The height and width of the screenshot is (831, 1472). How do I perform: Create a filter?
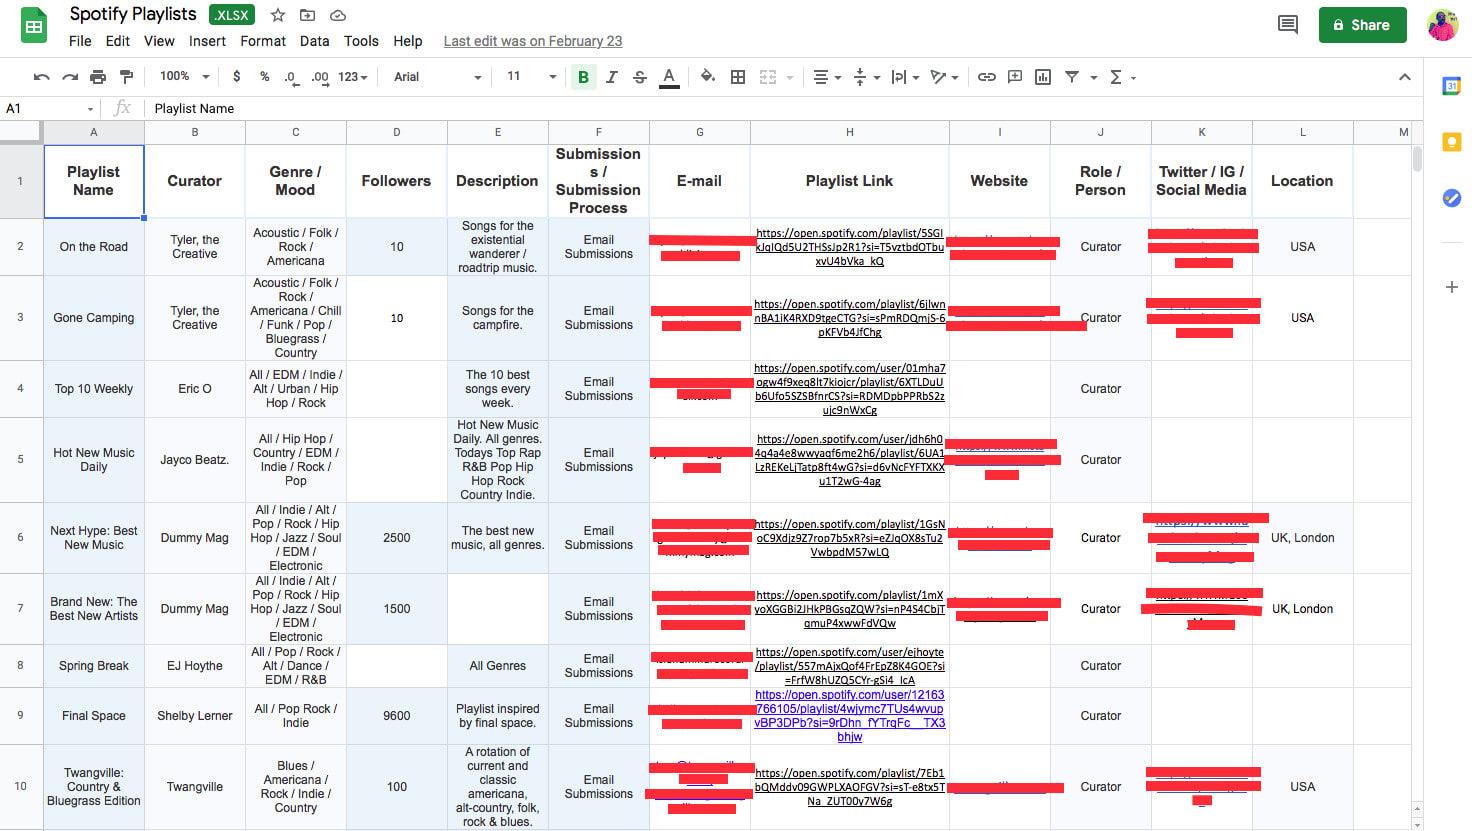[x=1071, y=76]
